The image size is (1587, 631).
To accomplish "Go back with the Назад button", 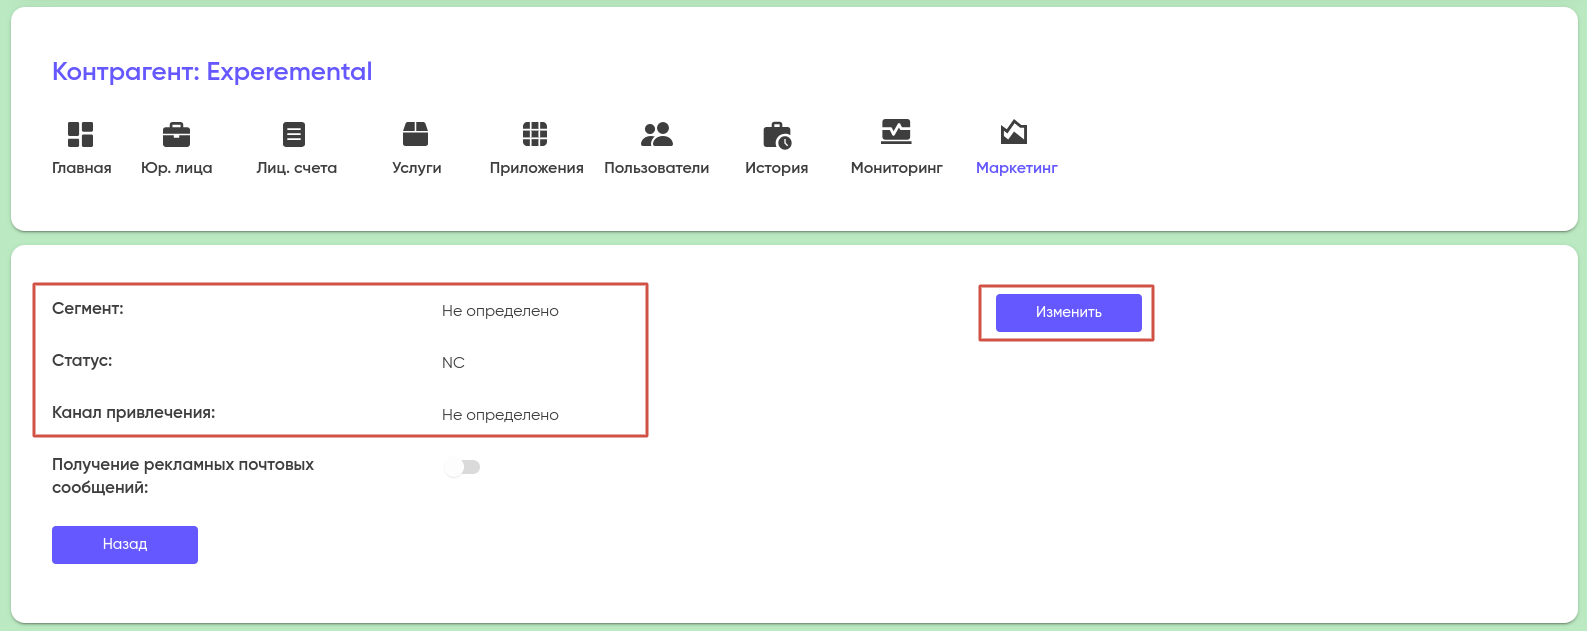I will 125,544.
